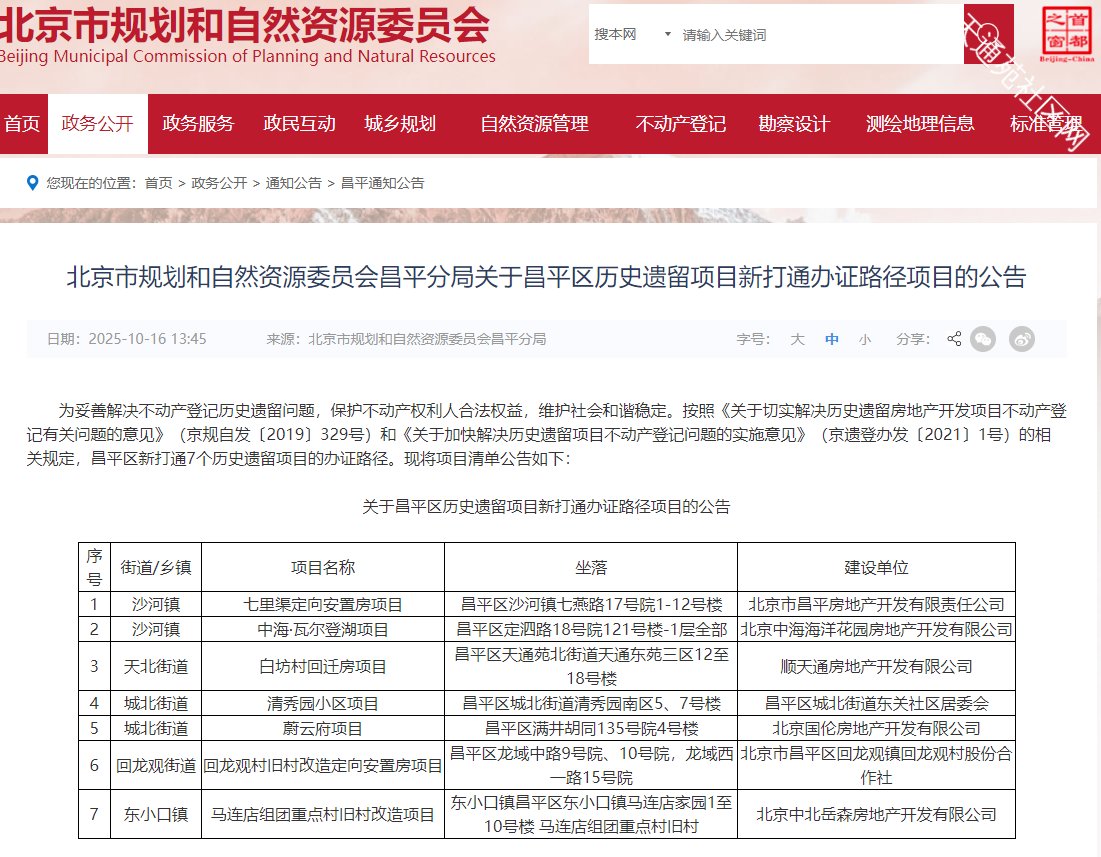This screenshot has height=857, width=1101.
Task: Set font size to 大
Action: coord(797,340)
